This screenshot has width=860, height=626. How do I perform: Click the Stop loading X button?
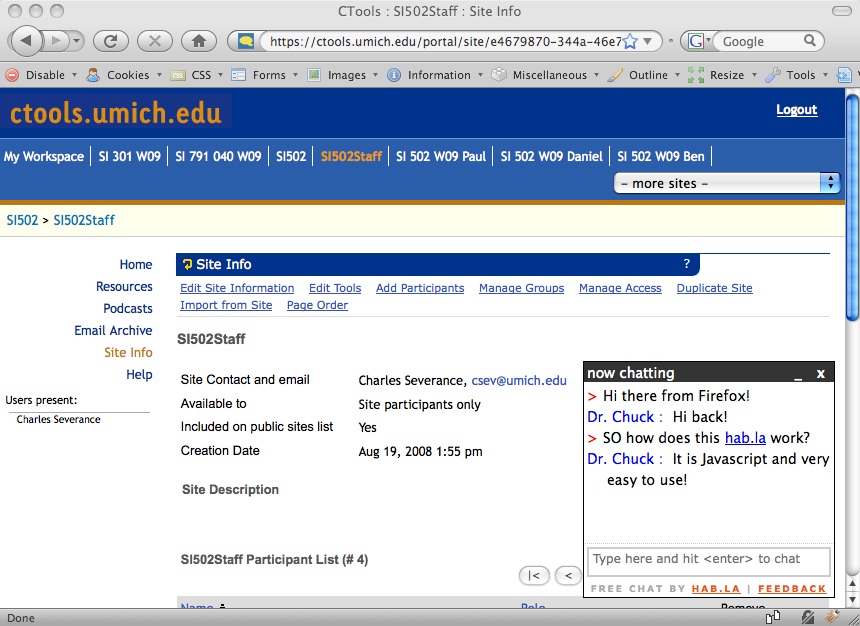tap(155, 41)
